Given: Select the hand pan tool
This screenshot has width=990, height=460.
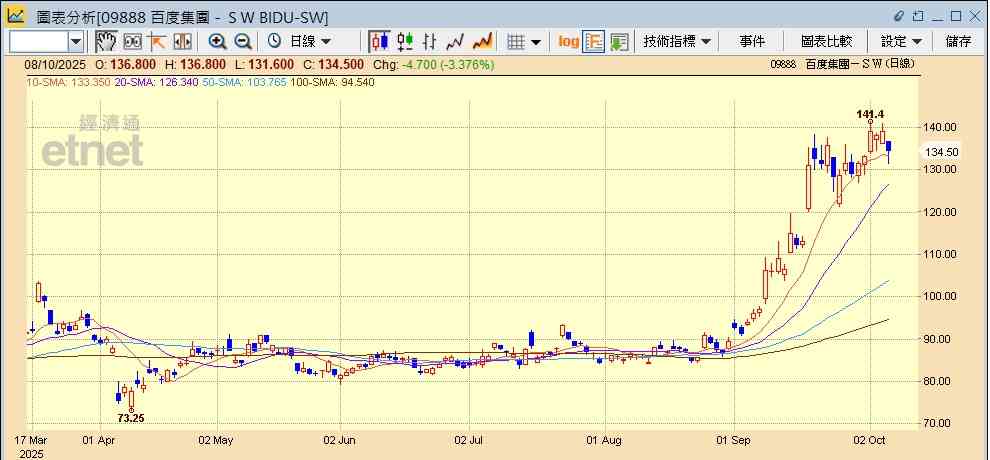Looking at the screenshot, I should pos(105,41).
